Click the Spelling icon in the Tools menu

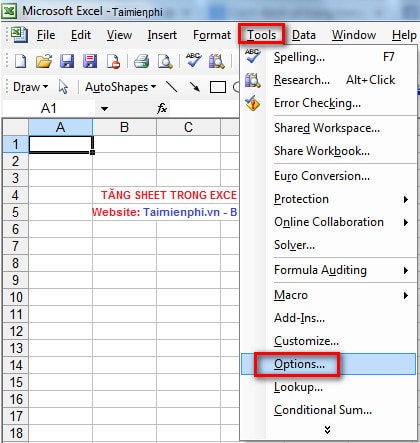point(253,56)
